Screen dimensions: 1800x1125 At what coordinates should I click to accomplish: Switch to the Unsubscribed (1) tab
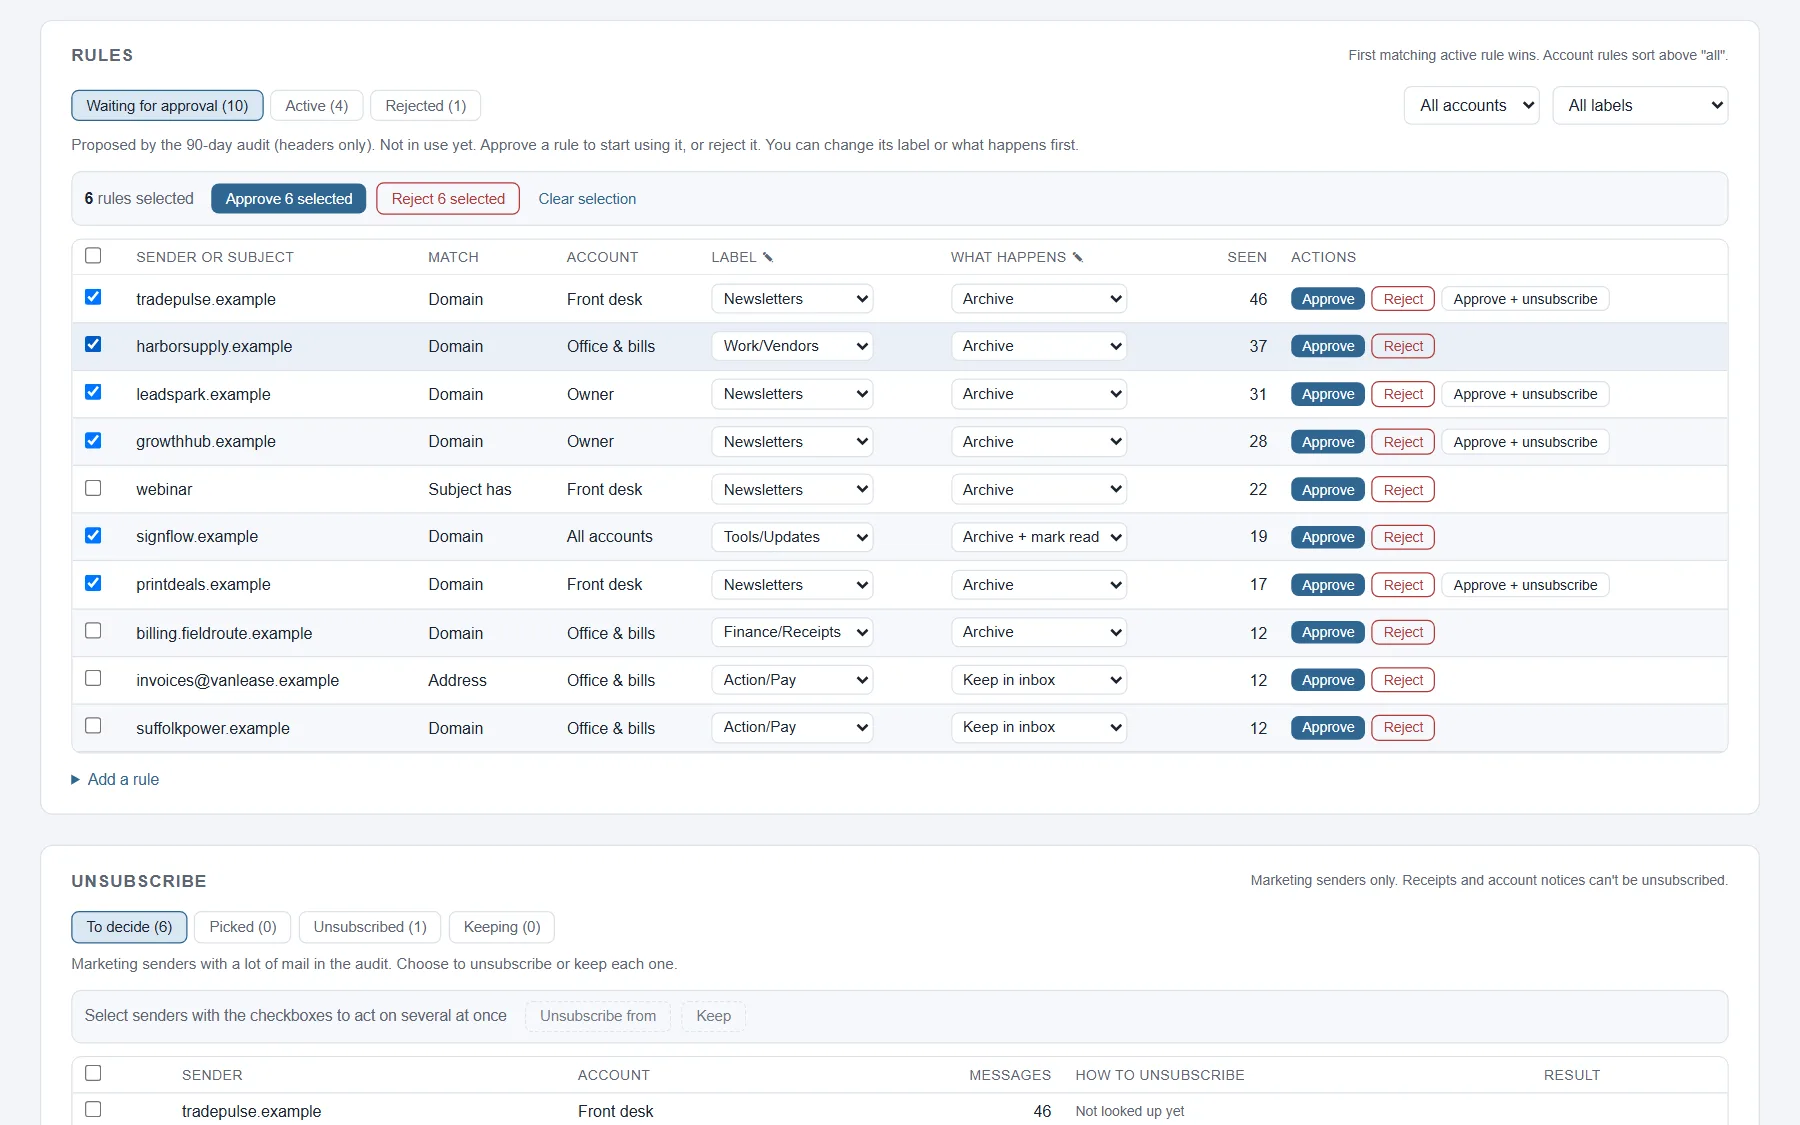tap(370, 927)
